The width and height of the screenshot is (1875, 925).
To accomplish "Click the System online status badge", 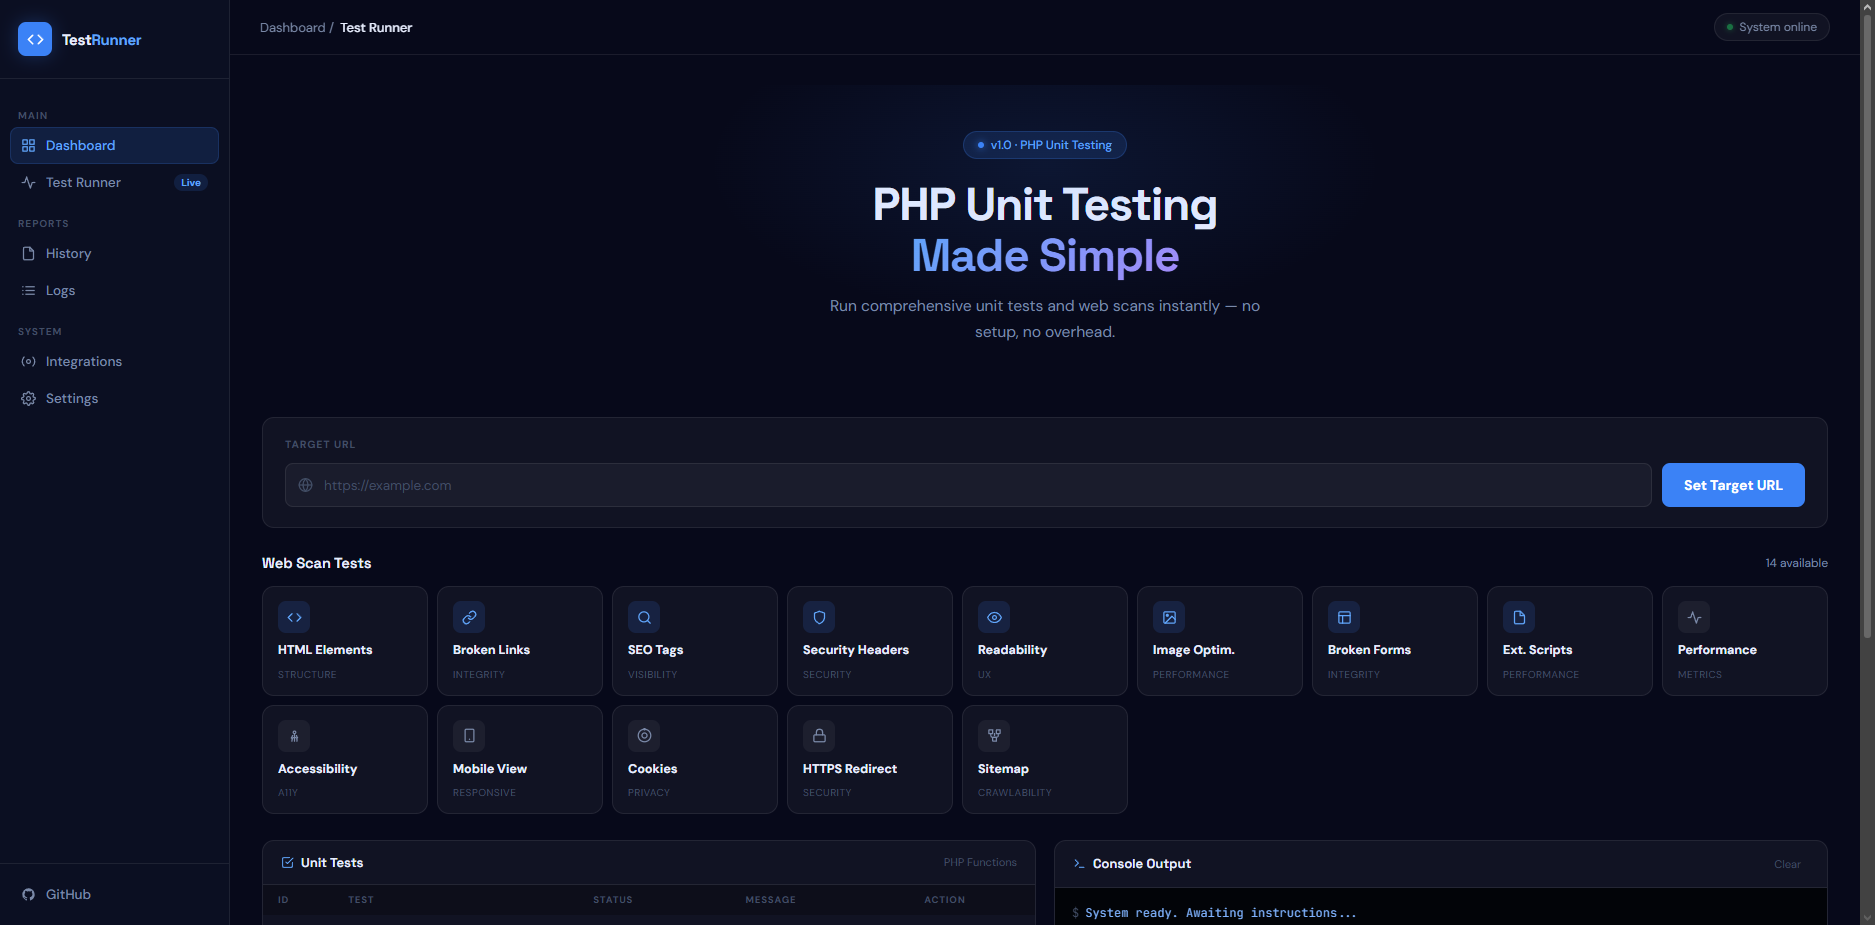I will [x=1772, y=27].
